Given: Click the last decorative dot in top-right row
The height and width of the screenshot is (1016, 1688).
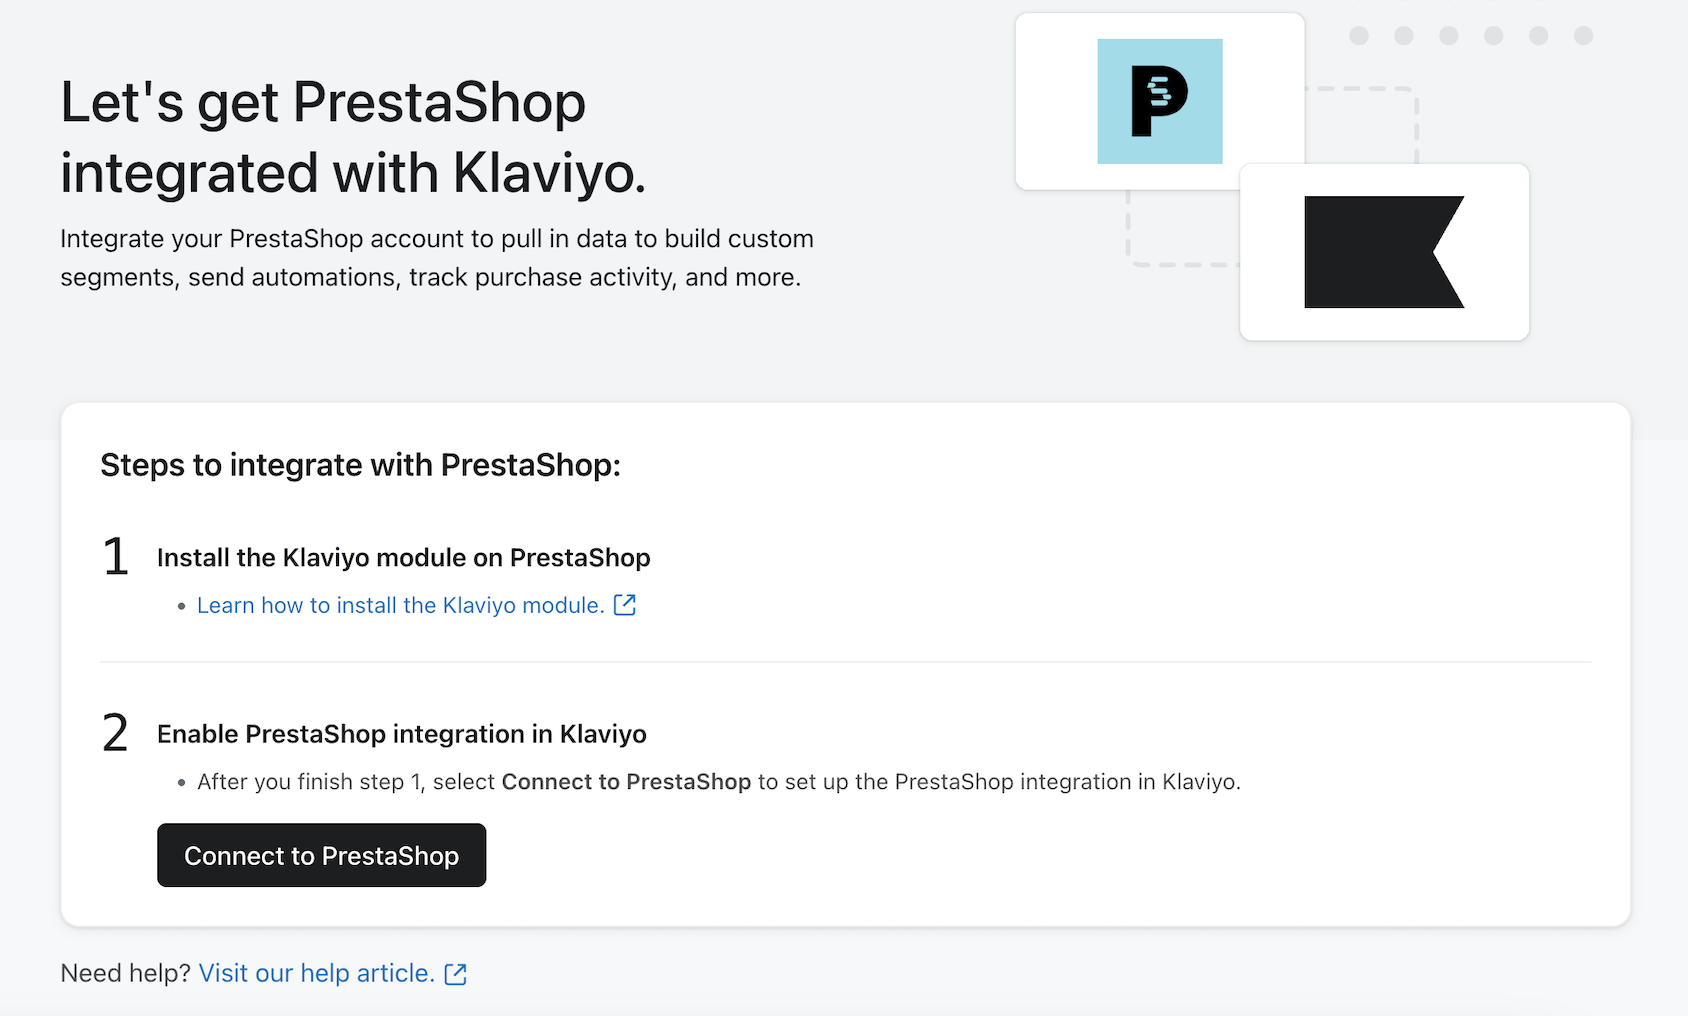Looking at the screenshot, I should 1583,36.
